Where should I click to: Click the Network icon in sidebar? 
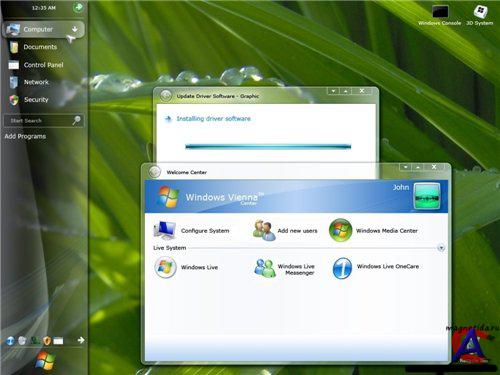pos(14,82)
